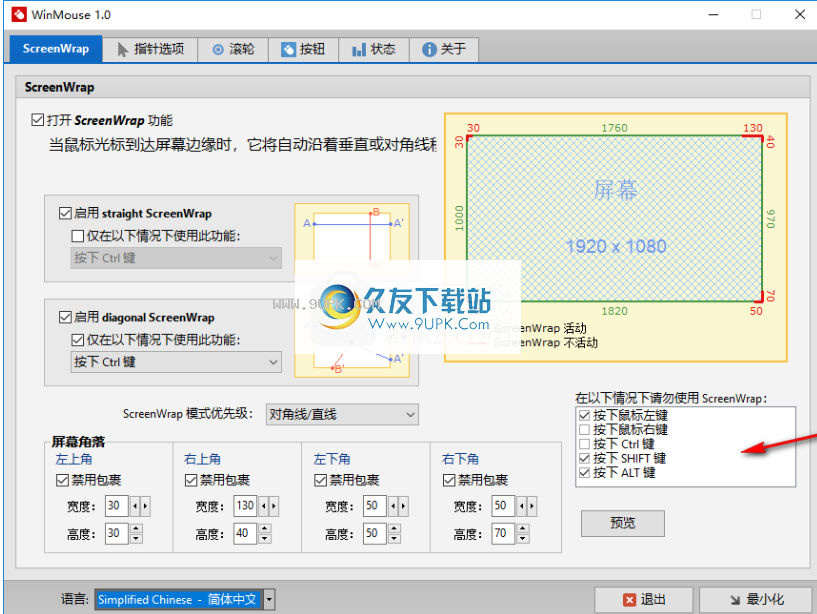This screenshot has width=817, height=614.
Task: Click right arrow of 右上角 宽度 spinner
Action: click(274, 506)
